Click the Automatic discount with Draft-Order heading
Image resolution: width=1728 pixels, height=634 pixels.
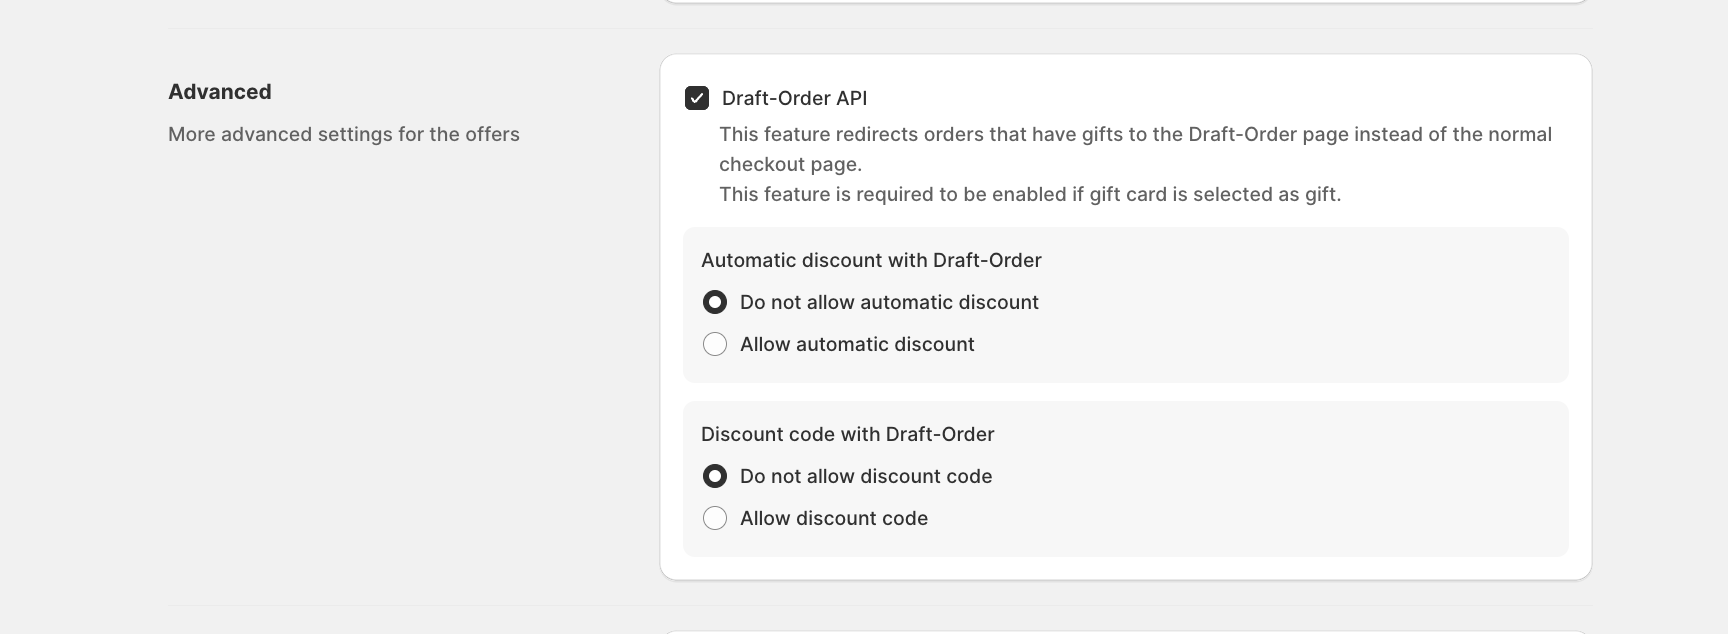pos(871,260)
